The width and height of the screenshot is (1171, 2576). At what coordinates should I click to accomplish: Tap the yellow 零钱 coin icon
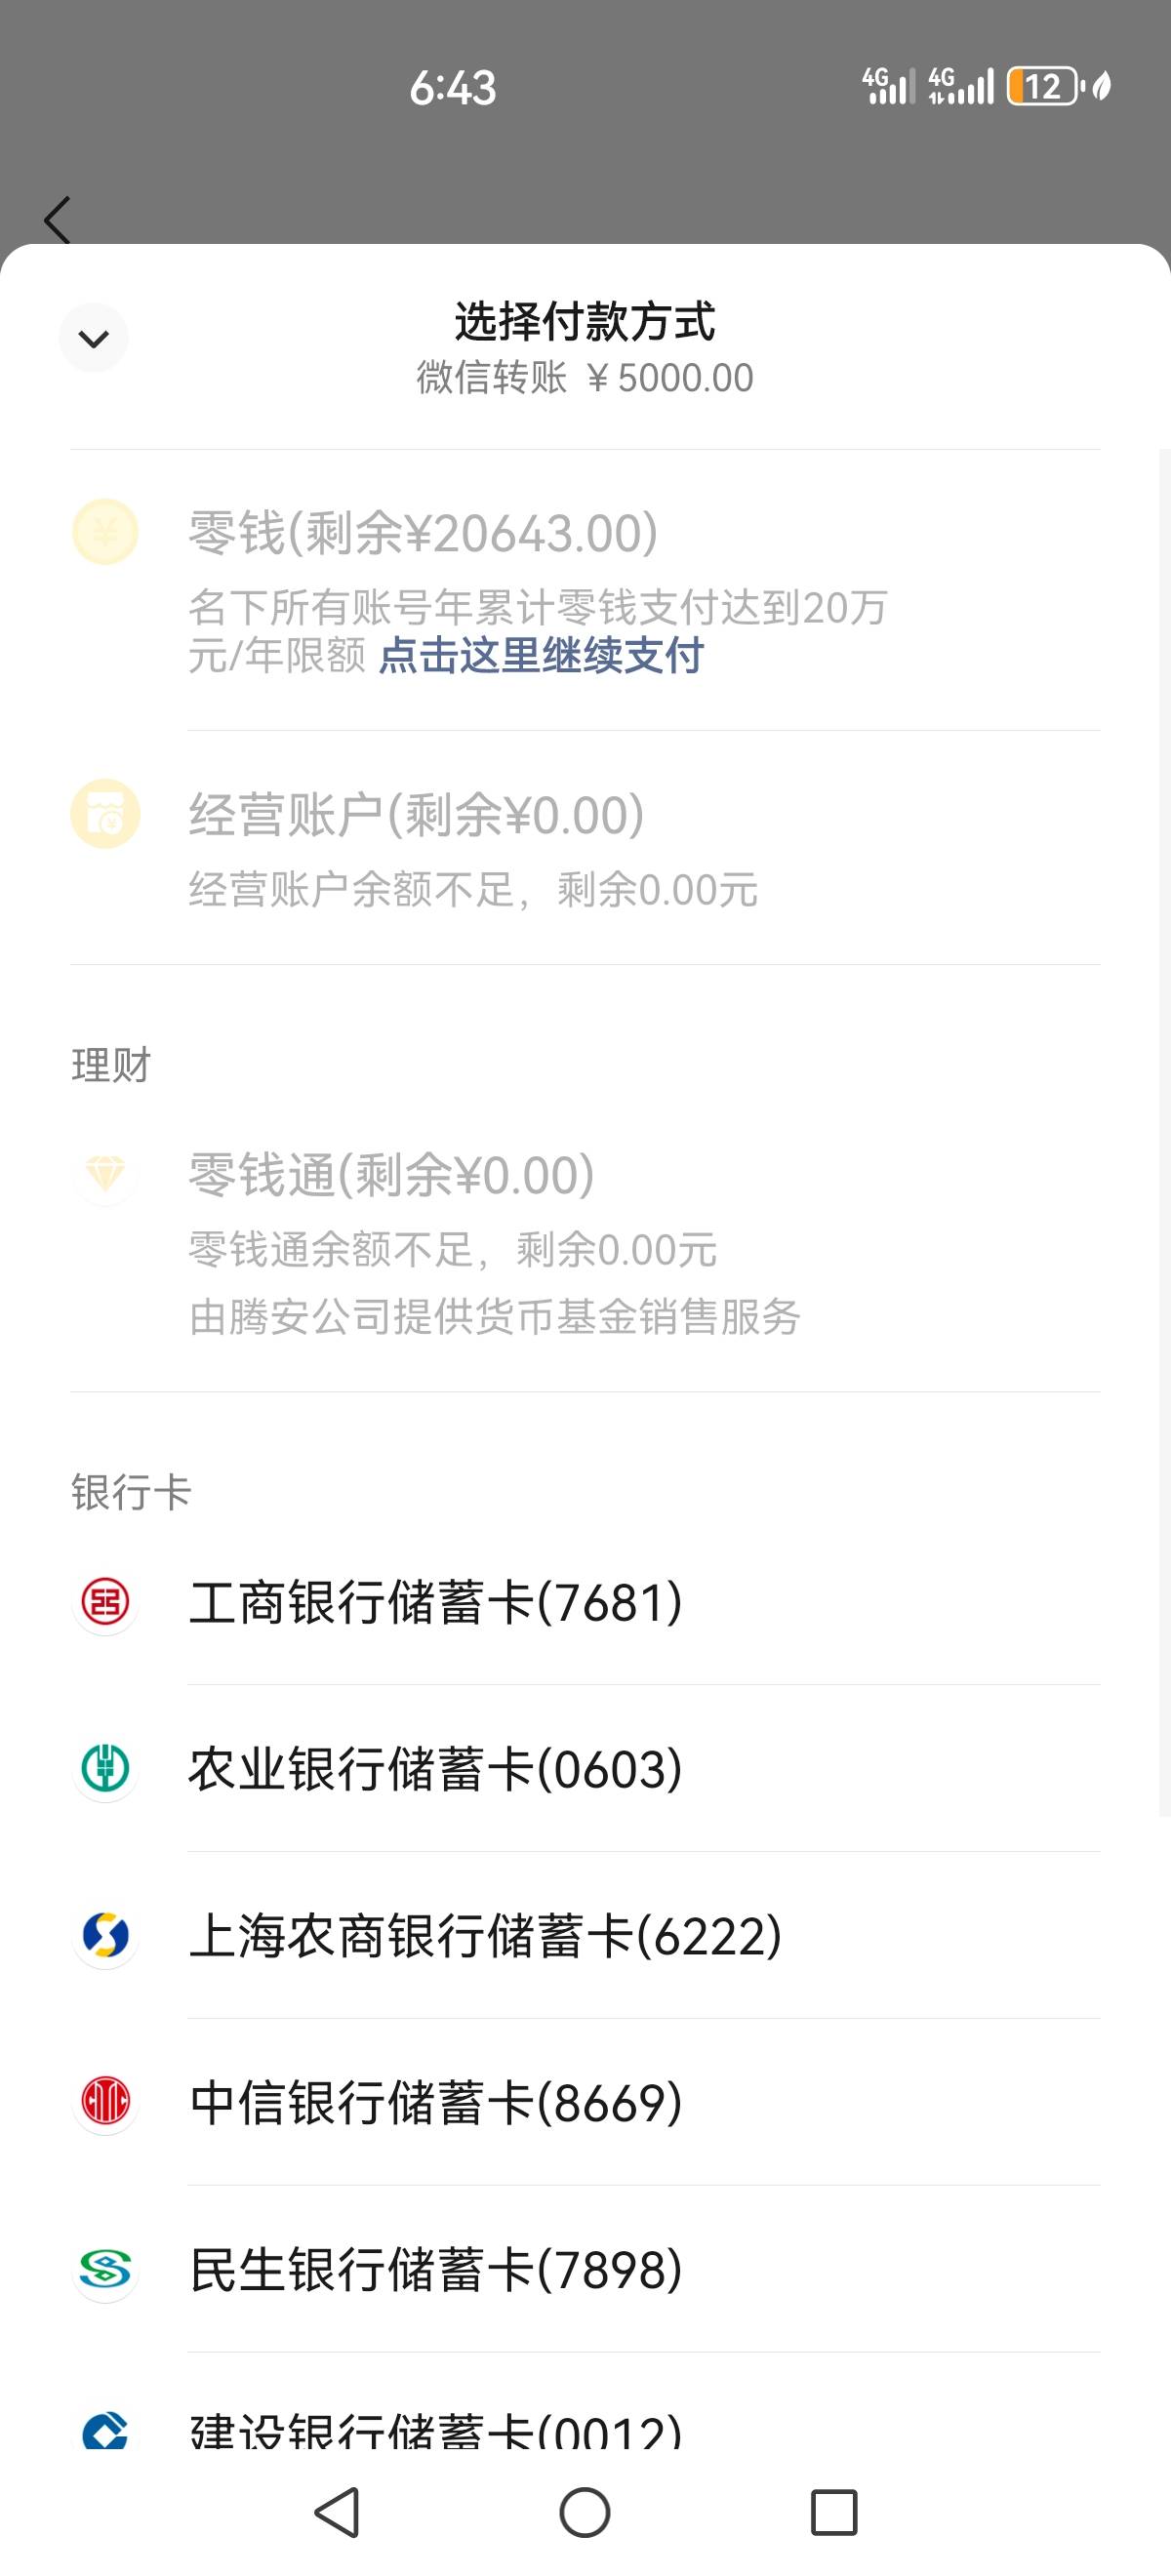[105, 532]
